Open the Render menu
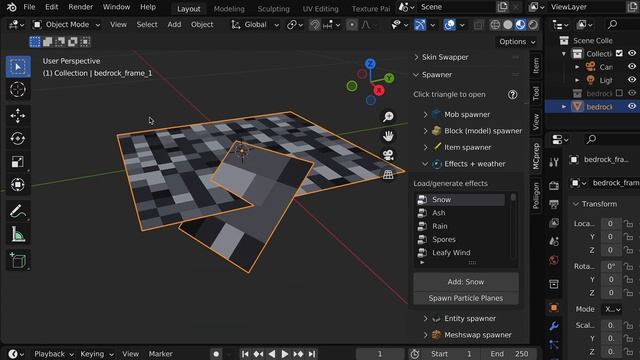Image resolution: width=640 pixels, height=360 pixels. point(80,7)
